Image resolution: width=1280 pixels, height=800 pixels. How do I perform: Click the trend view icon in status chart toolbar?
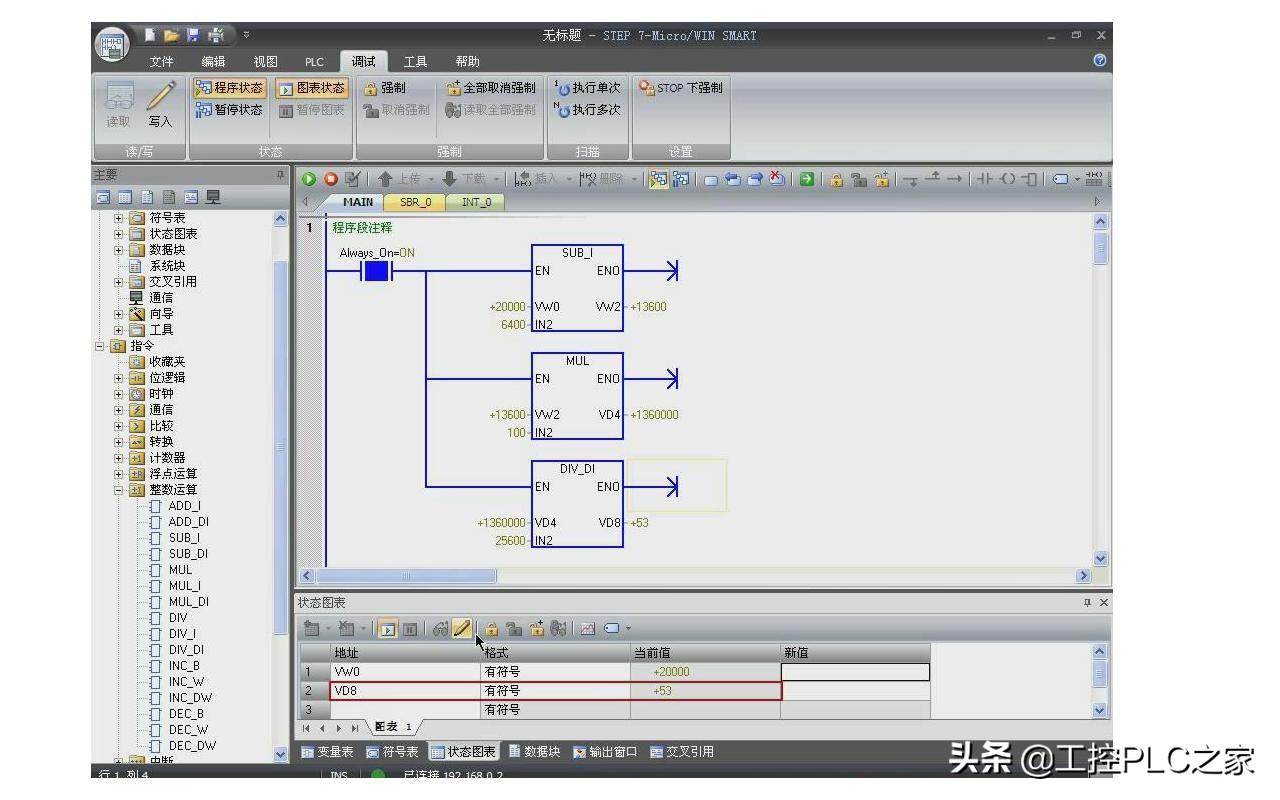coord(588,628)
